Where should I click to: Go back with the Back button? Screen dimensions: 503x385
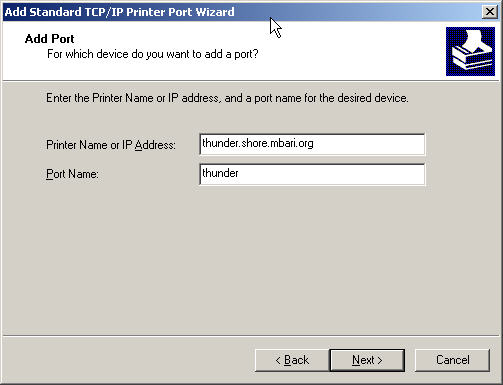292,360
